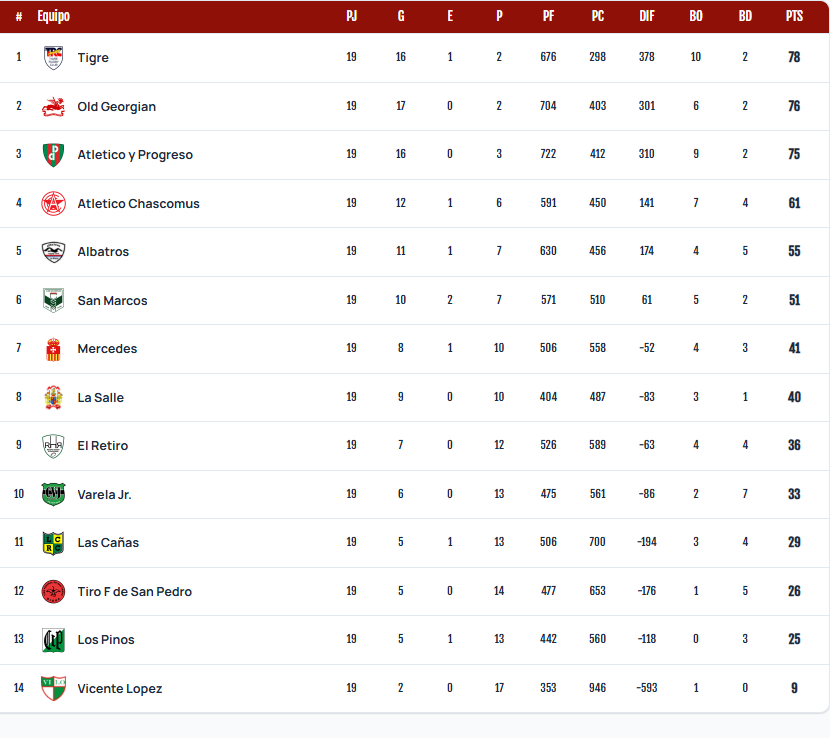Click the Mercedes crown crest icon

[53, 349]
